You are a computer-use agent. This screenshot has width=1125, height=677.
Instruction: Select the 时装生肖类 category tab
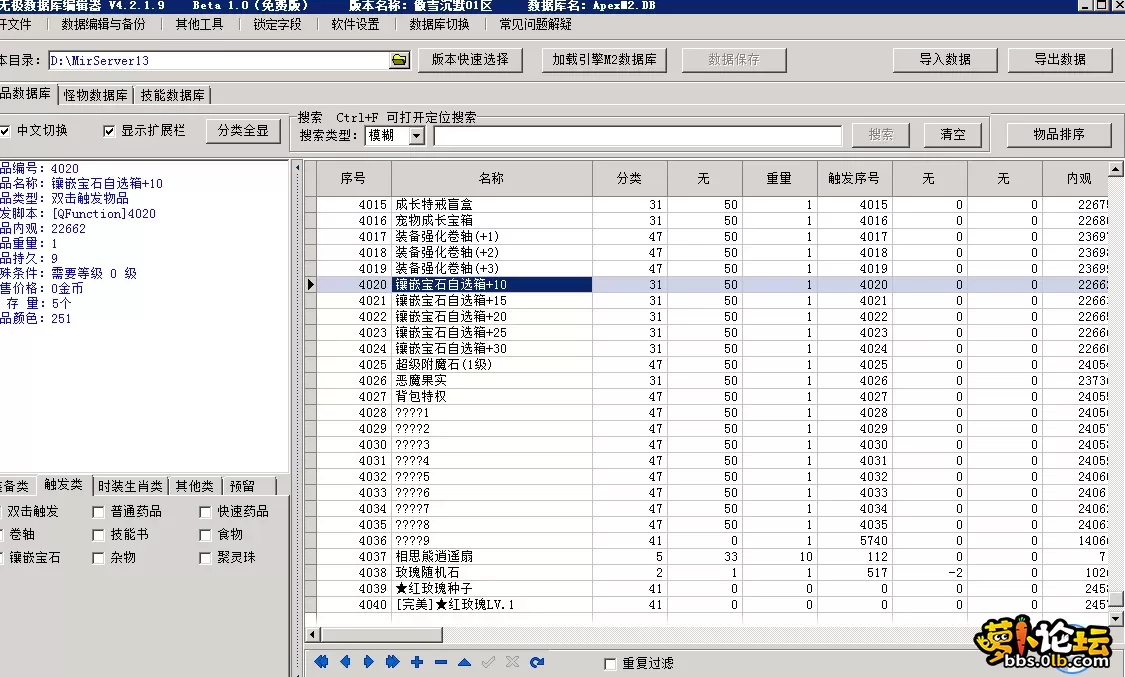(x=130, y=486)
